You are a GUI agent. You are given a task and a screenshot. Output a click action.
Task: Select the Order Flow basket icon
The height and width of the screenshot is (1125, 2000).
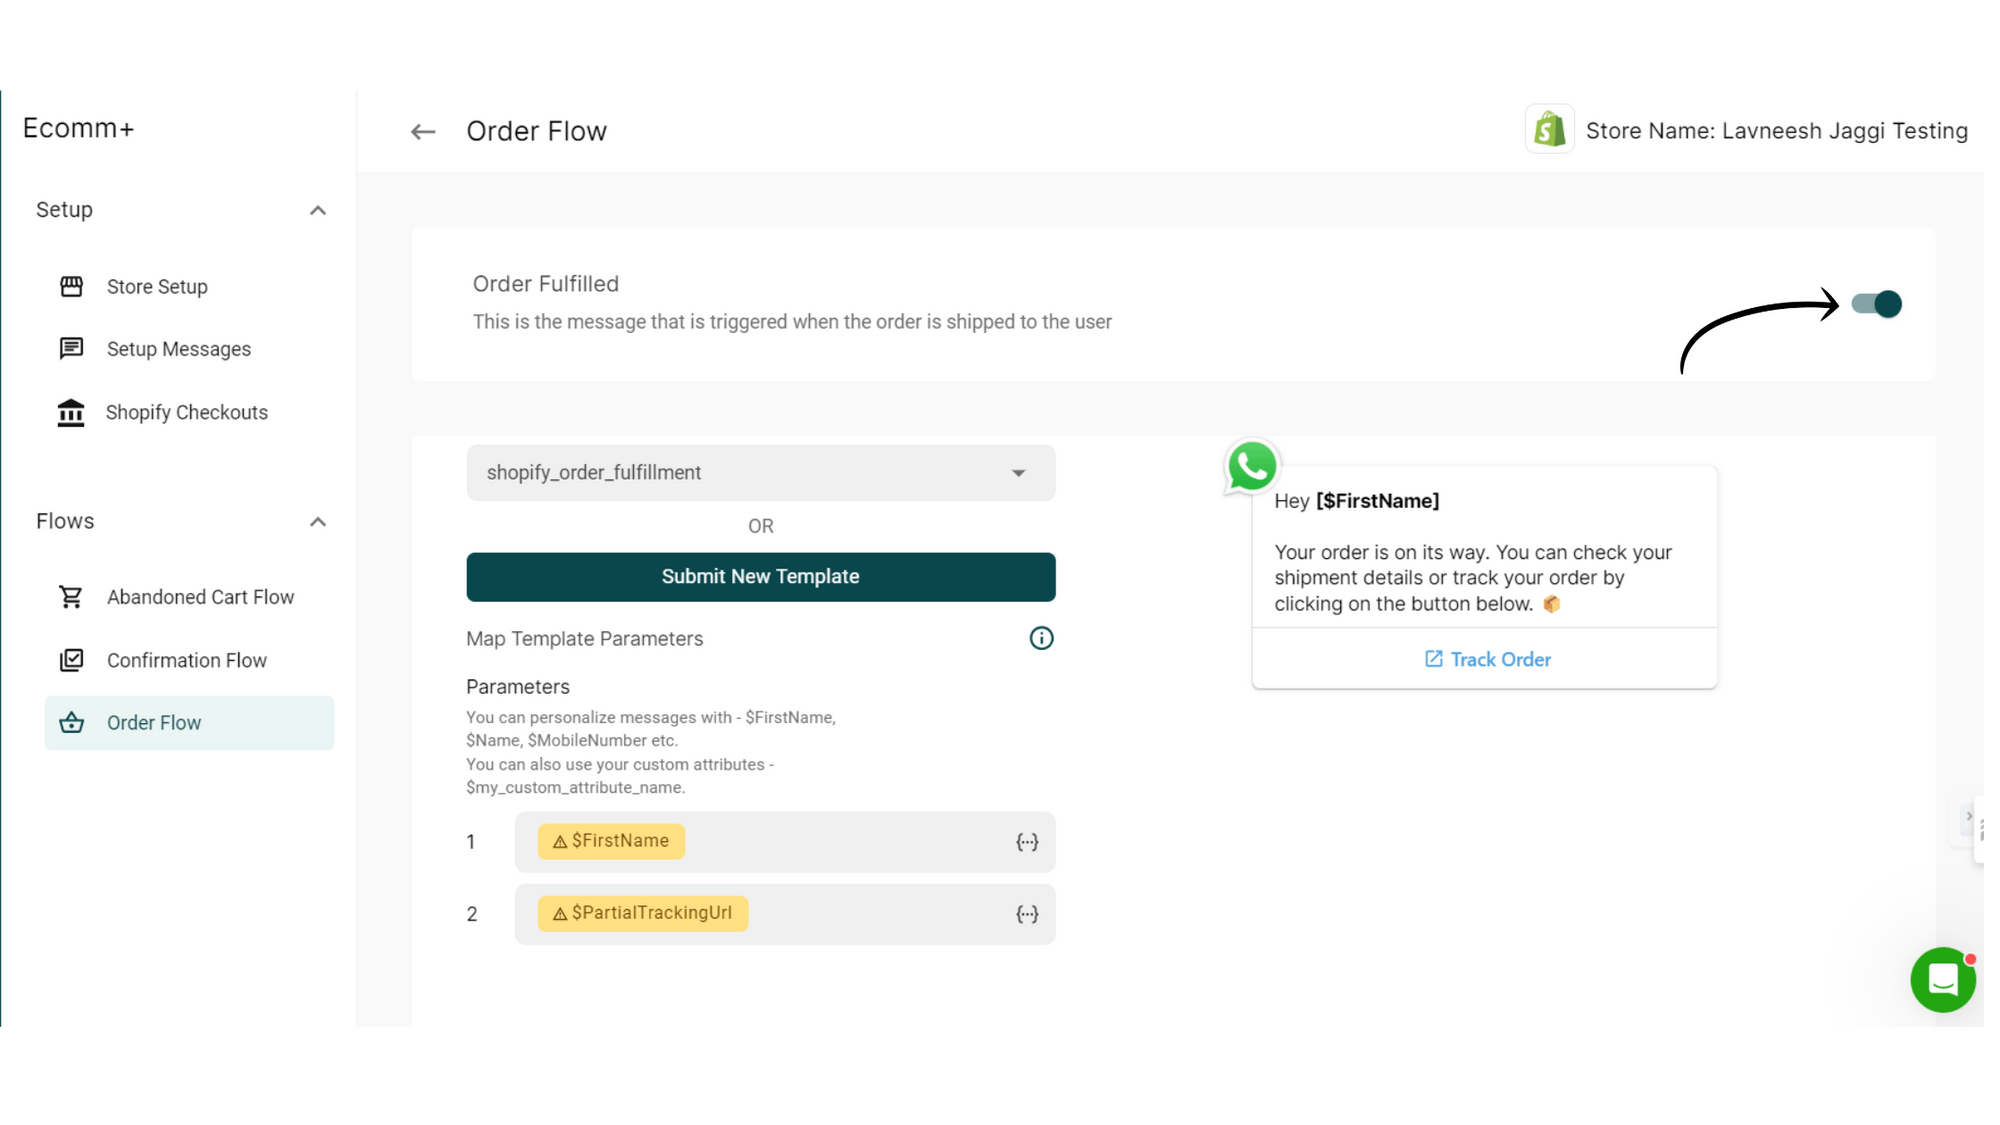coord(70,722)
